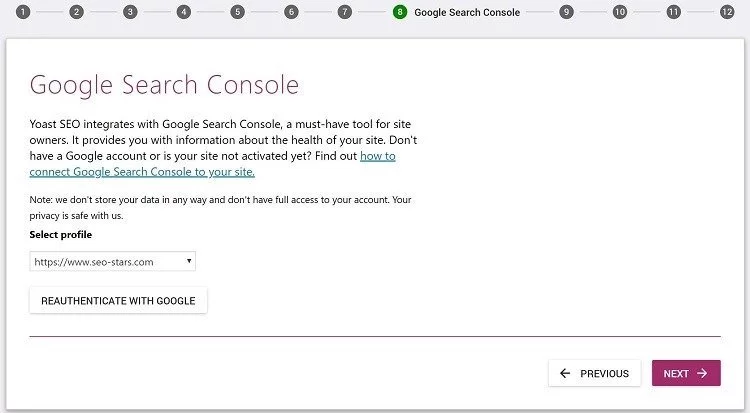Go to final step 12 circle
This screenshot has height=413, width=750.
click(x=727, y=12)
